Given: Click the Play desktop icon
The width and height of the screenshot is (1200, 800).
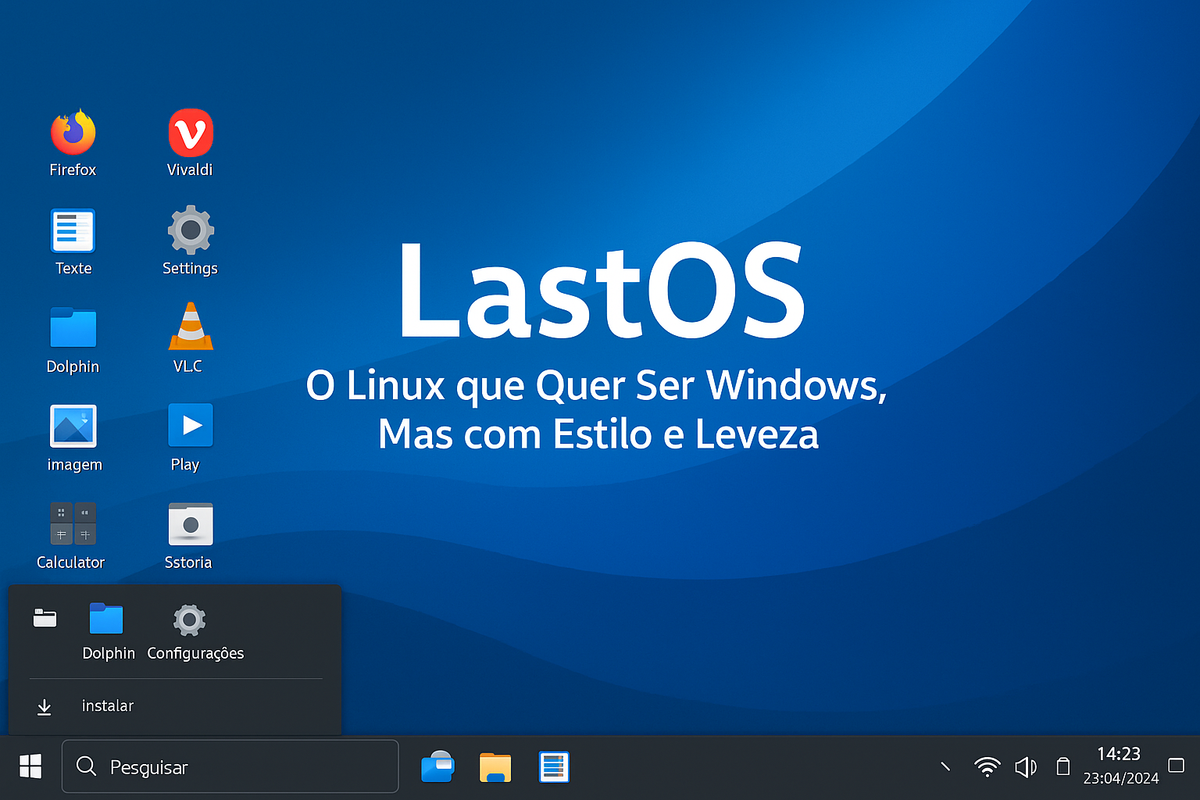Looking at the screenshot, I should click(190, 426).
